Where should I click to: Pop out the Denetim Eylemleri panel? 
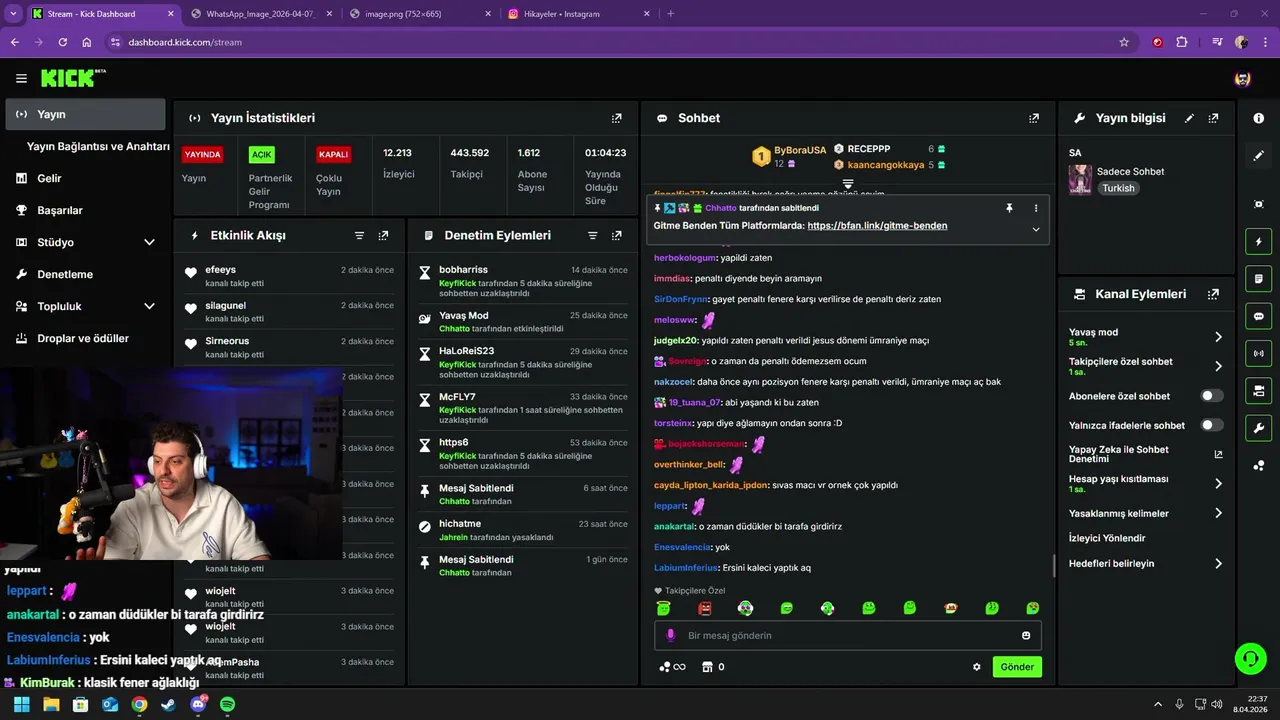[x=616, y=236]
